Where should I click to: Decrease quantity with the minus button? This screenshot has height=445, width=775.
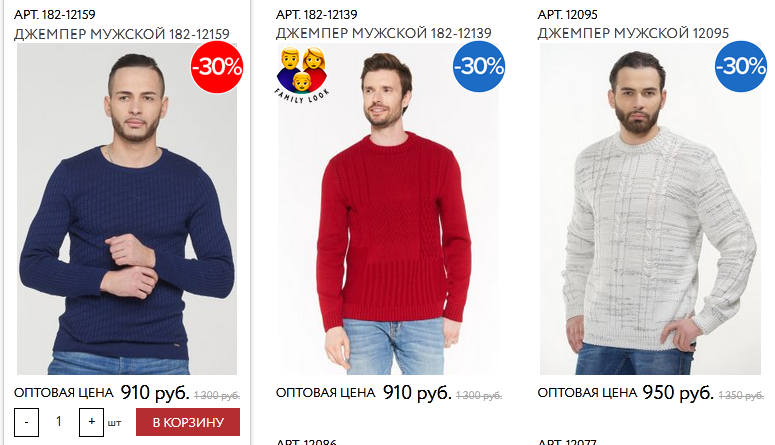pyautogui.click(x=26, y=422)
